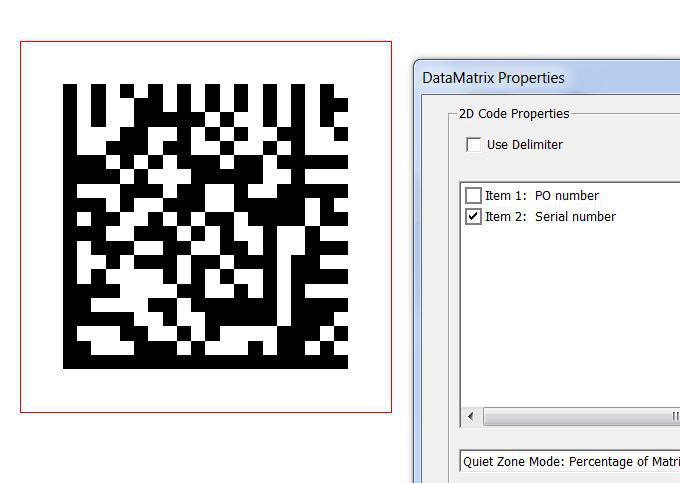Open the Quiet Zone Mode field
This screenshot has height=483, width=680.
tap(570, 462)
